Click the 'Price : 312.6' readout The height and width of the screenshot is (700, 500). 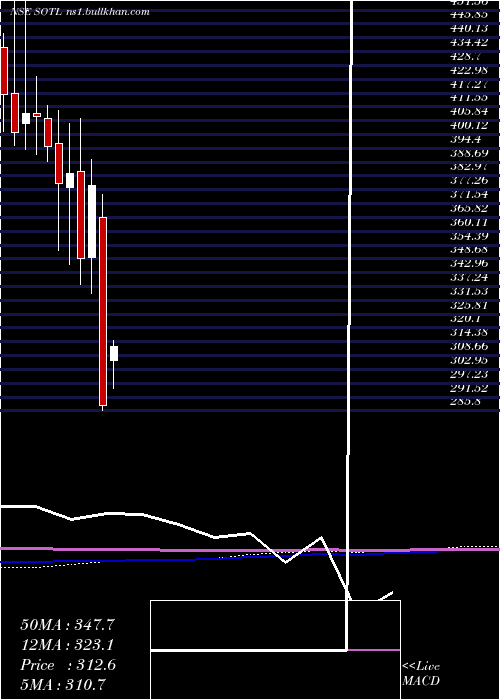tap(68, 665)
